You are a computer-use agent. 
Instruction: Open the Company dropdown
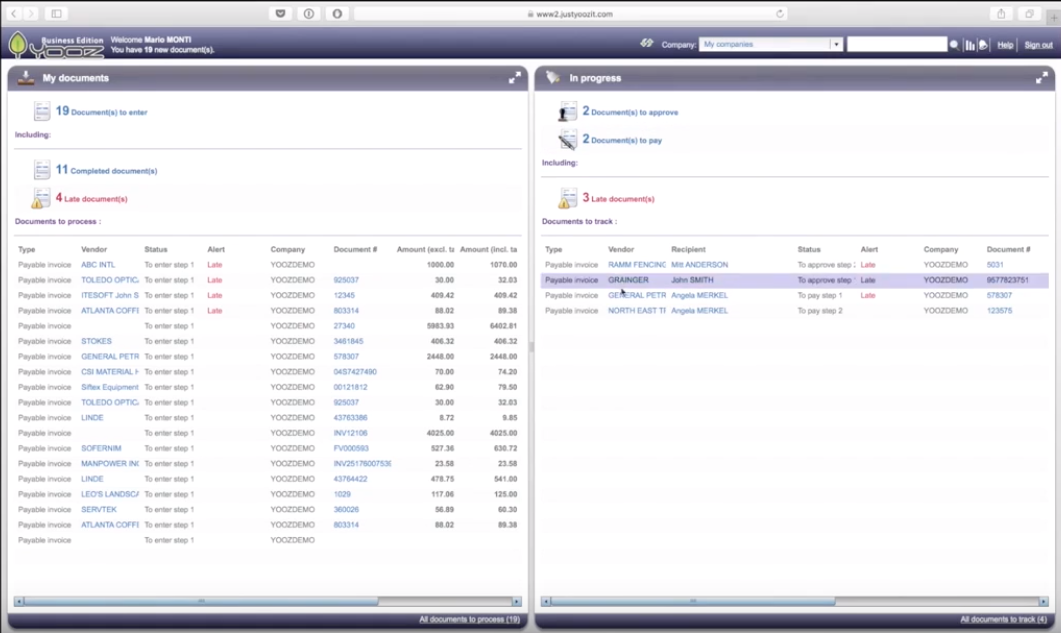click(771, 44)
